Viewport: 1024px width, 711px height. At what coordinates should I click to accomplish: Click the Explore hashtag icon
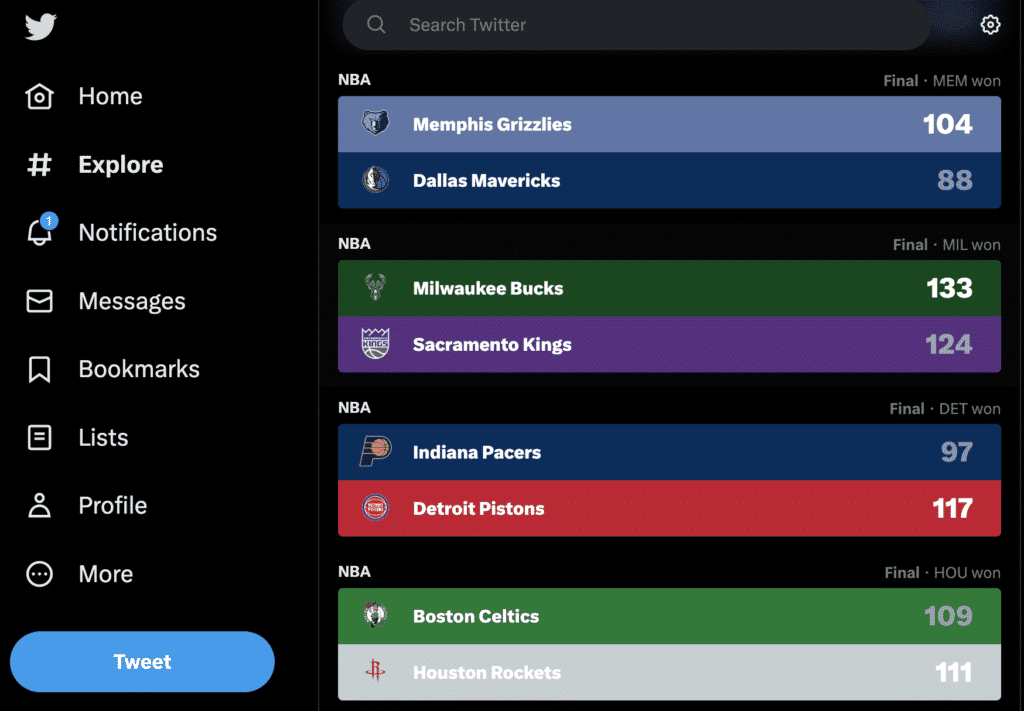pyautogui.click(x=39, y=165)
